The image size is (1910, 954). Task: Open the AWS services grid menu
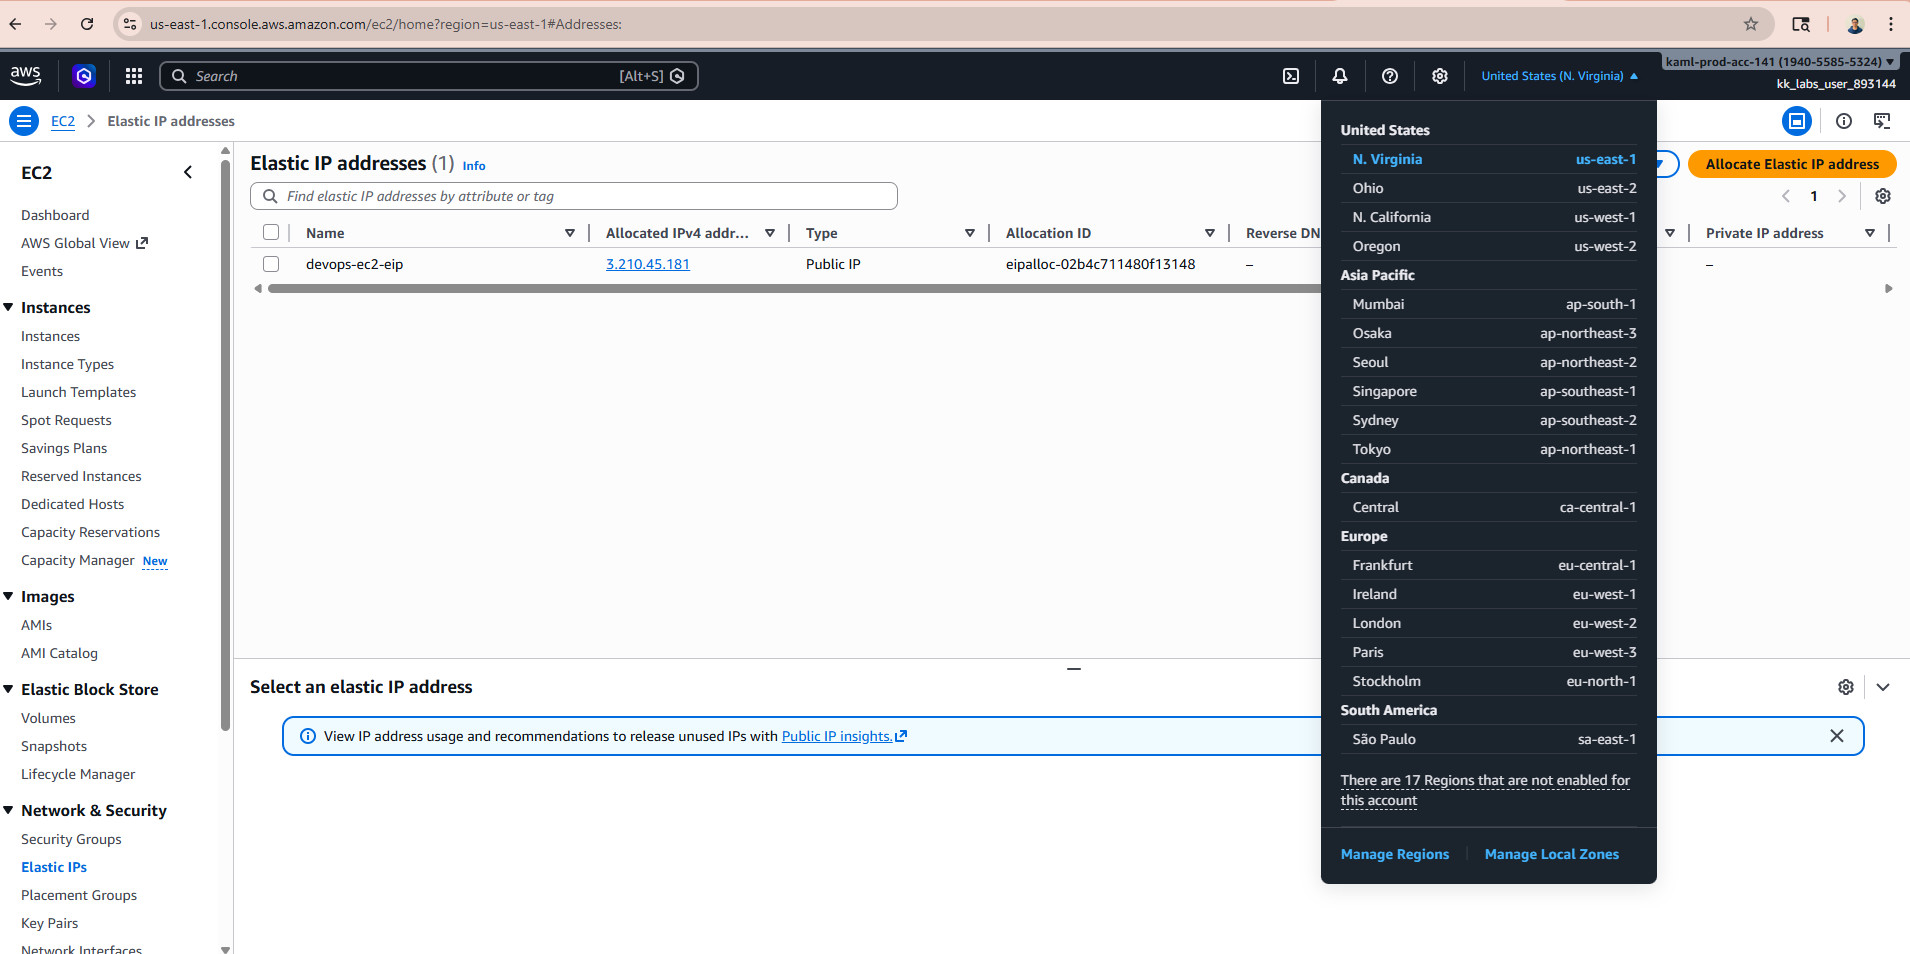coord(134,76)
